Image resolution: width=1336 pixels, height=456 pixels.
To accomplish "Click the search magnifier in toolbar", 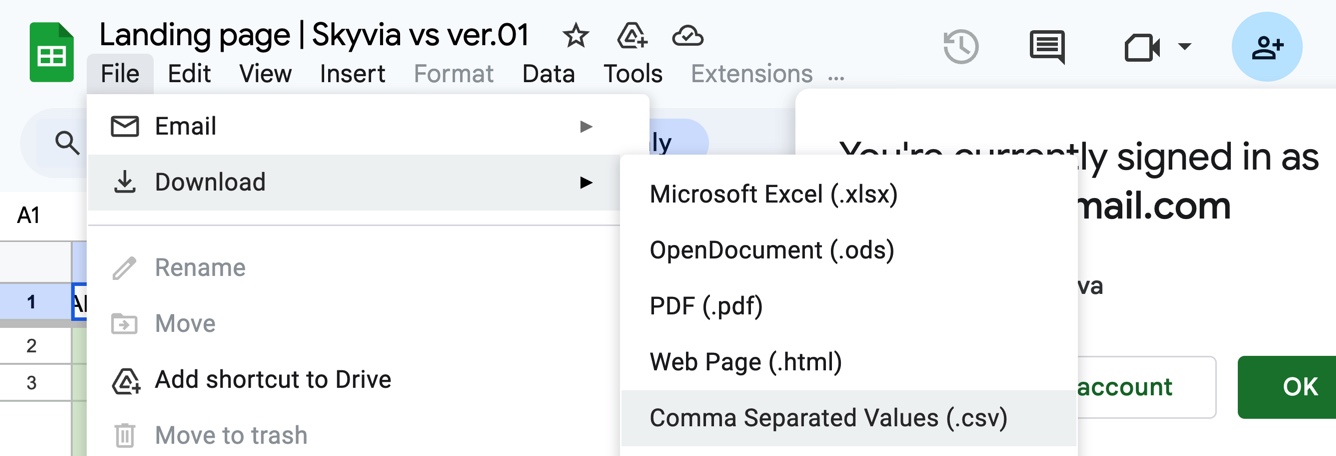I will 67,142.
